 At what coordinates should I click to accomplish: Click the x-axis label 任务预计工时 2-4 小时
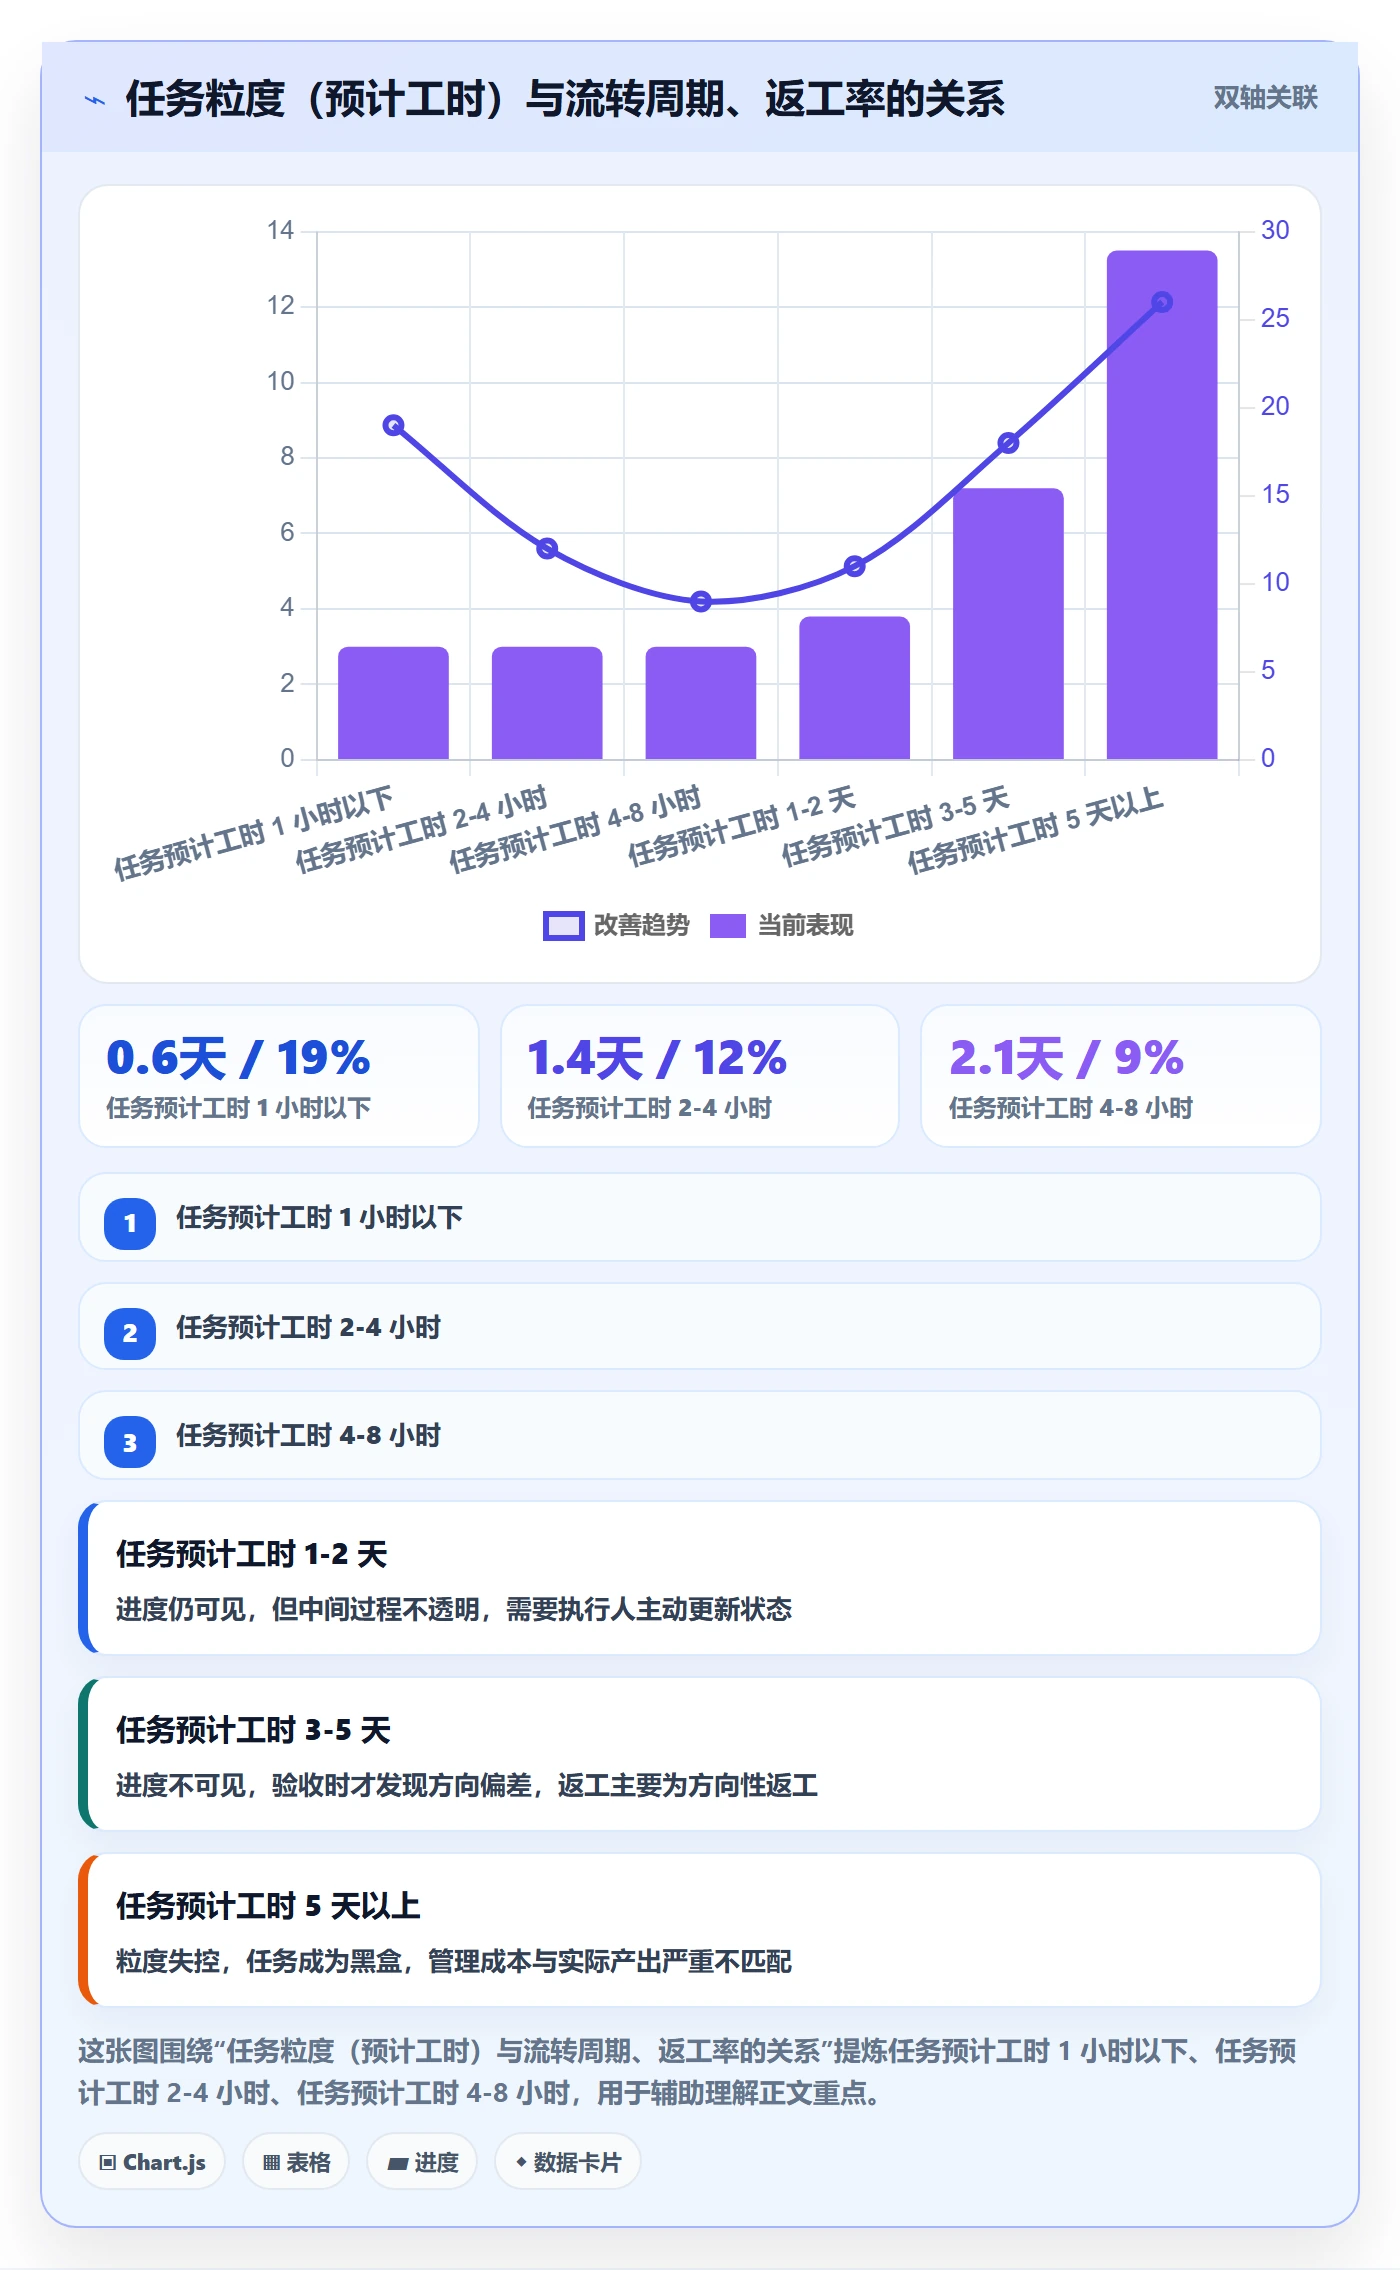coord(421,829)
